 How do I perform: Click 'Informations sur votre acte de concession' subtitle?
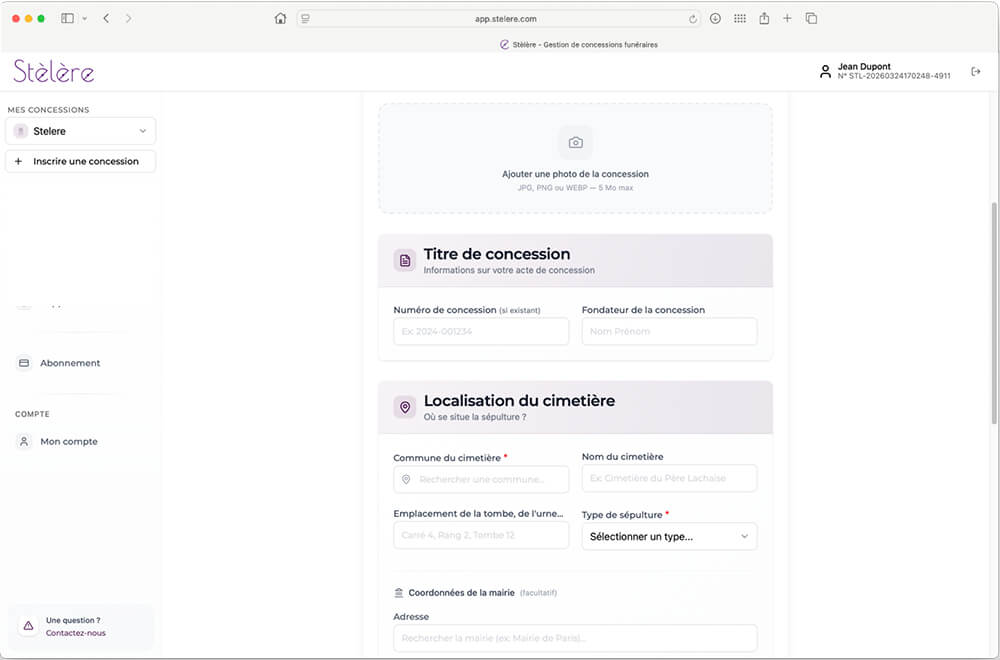click(x=509, y=270)
